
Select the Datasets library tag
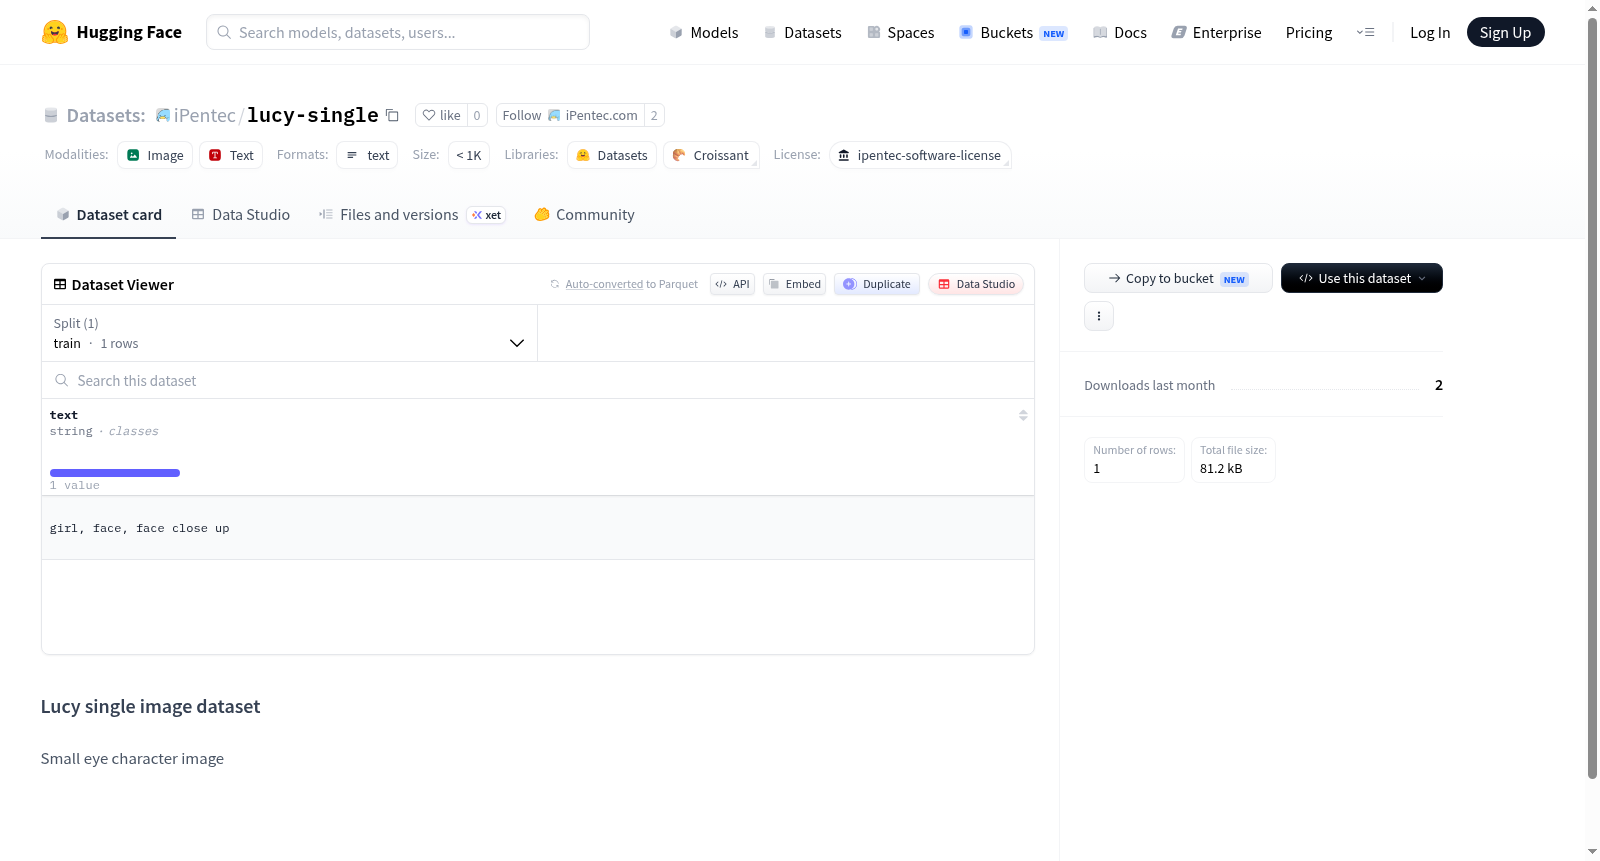click(x=612, y=156)
